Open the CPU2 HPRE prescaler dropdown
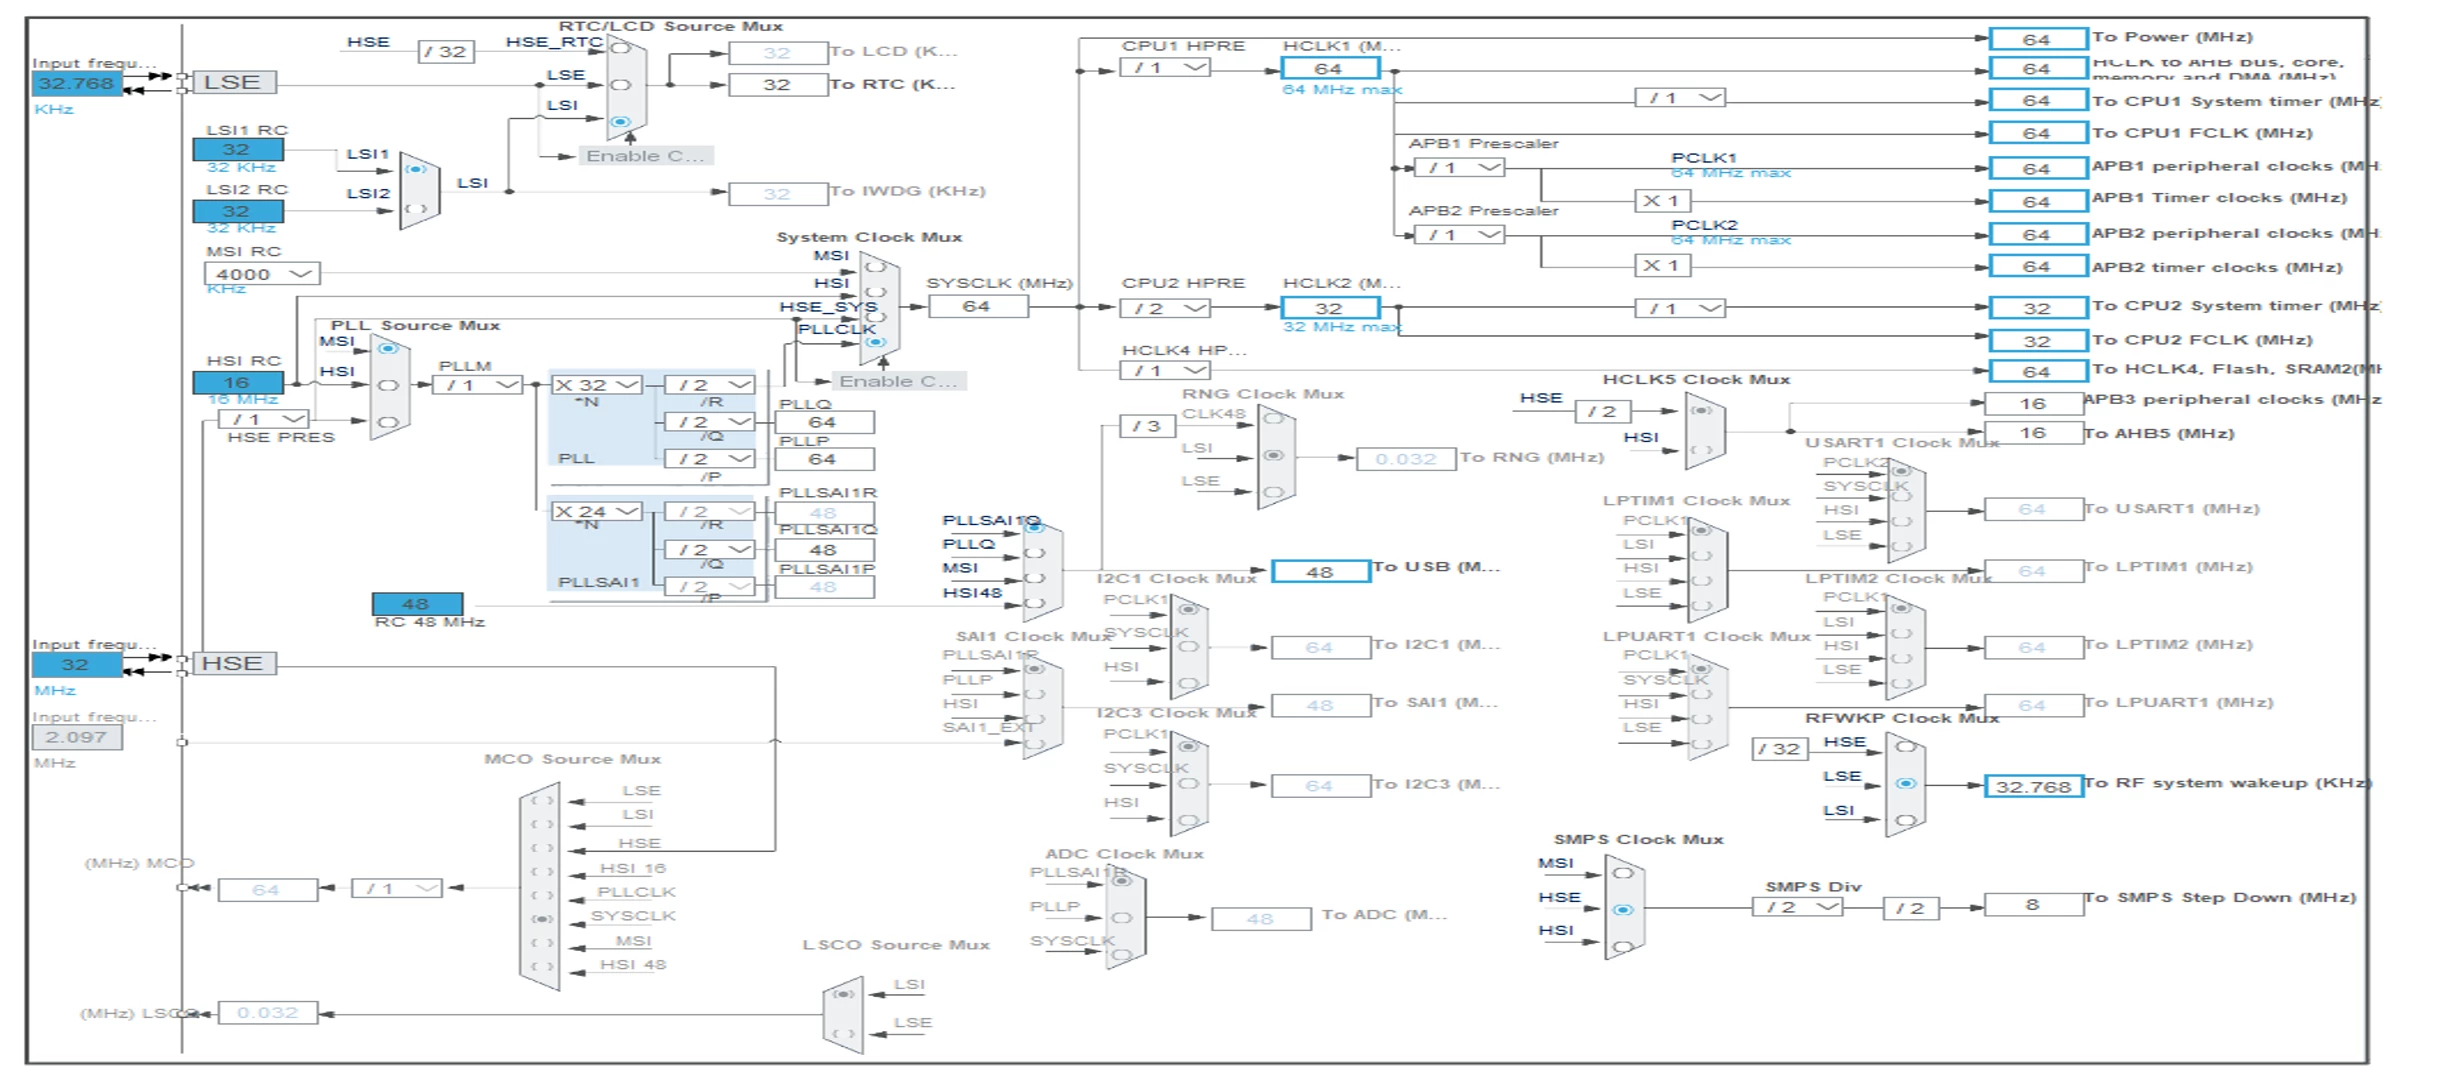This screenshot has height=1085, width=2437. pos(1165,308)
